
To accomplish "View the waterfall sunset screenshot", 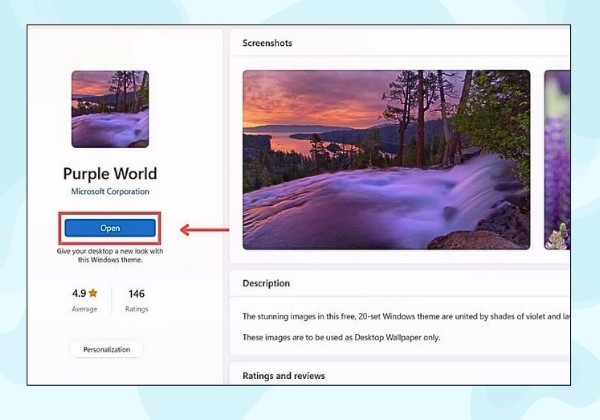I will pos(386,160).
